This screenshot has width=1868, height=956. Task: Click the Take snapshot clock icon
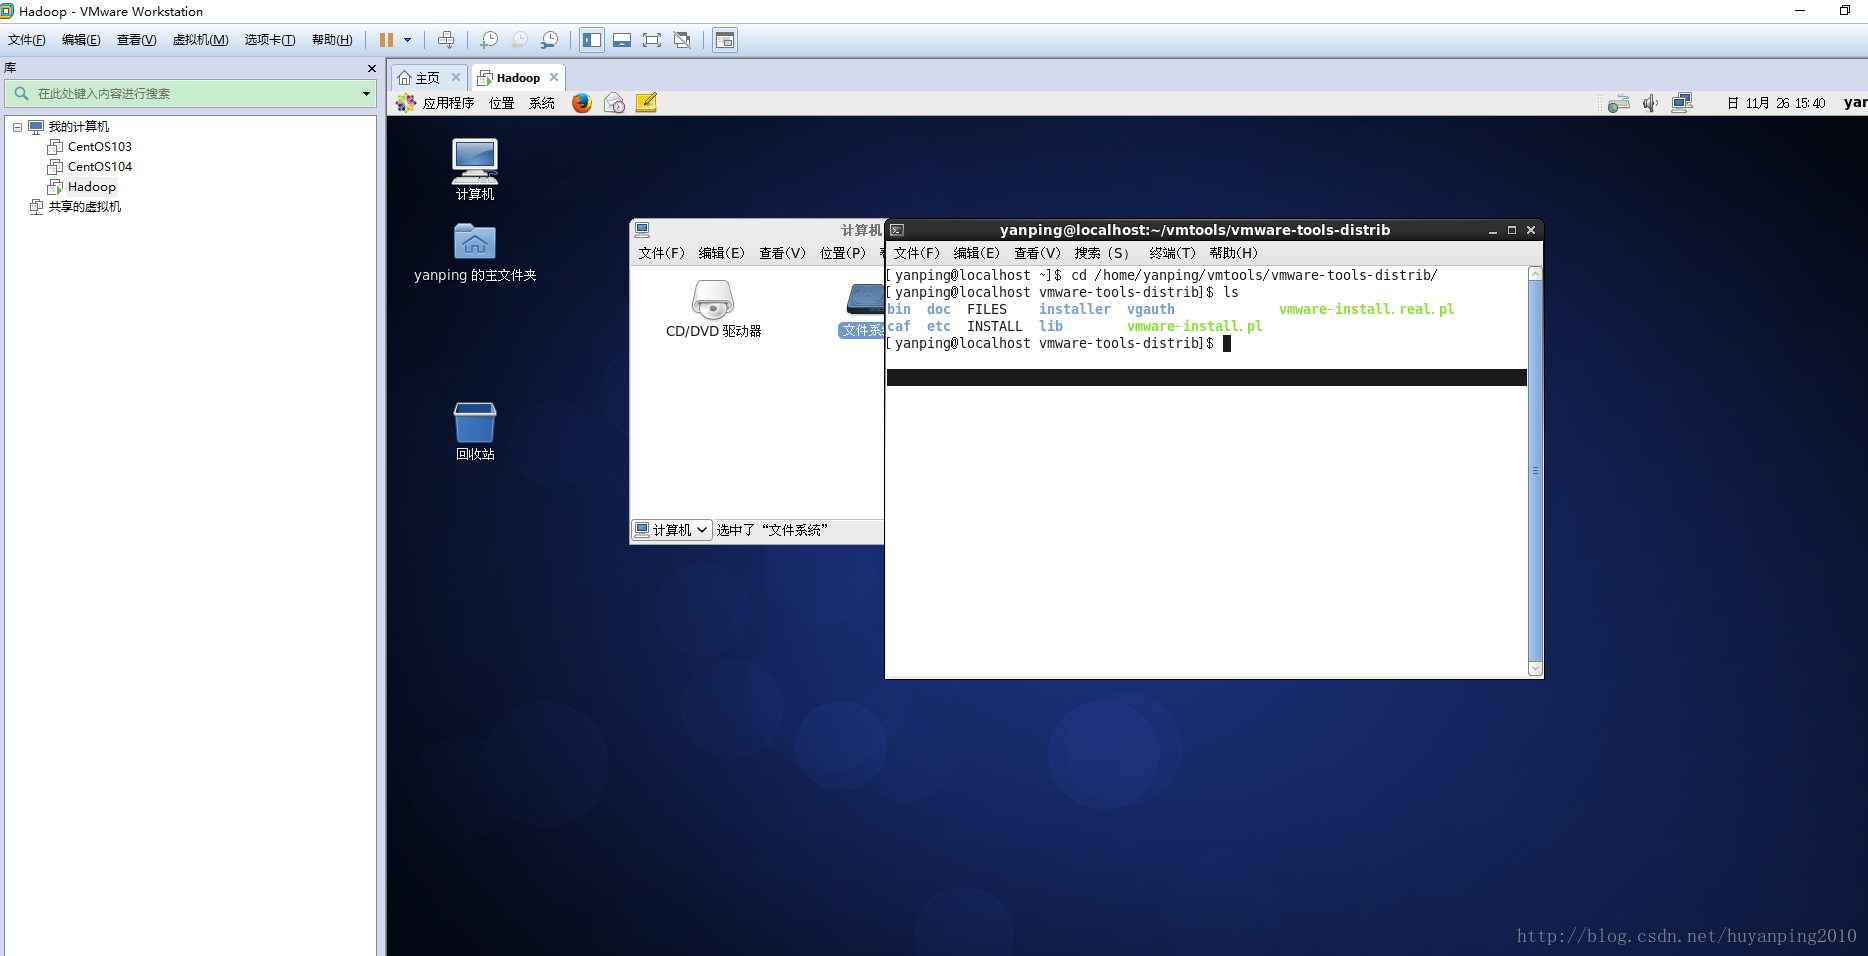(489, 40)
